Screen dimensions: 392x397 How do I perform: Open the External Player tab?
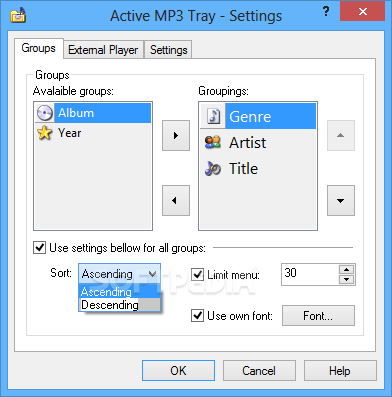(103, 50)
